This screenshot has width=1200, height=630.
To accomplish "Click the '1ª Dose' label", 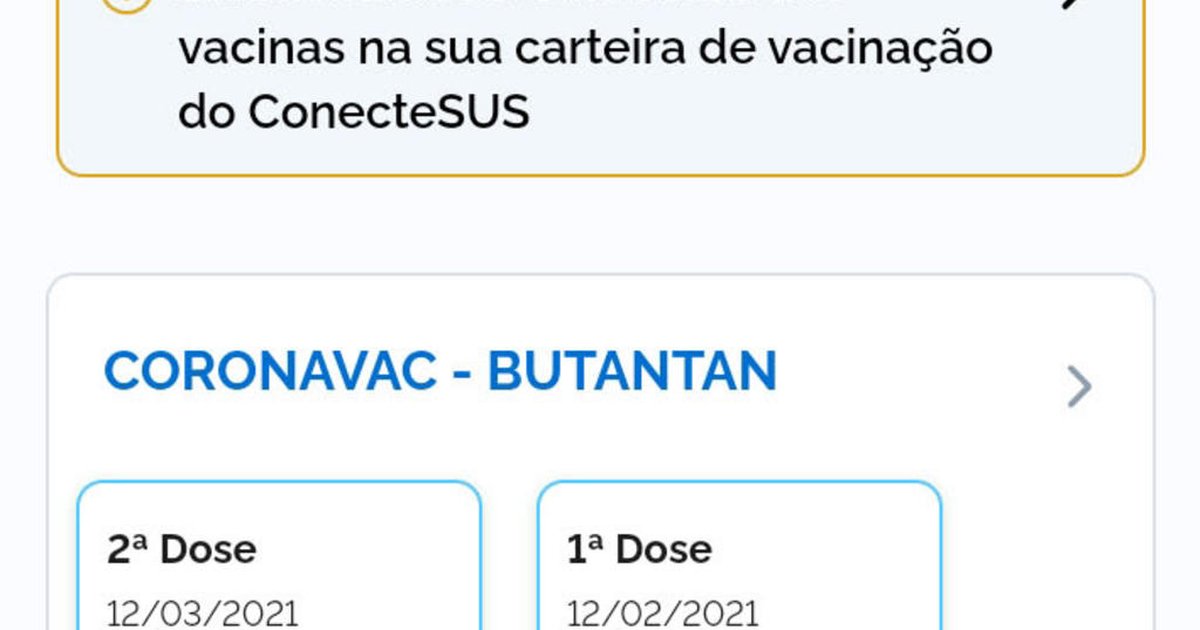I will pyautogui.click(x=640, y=549).
